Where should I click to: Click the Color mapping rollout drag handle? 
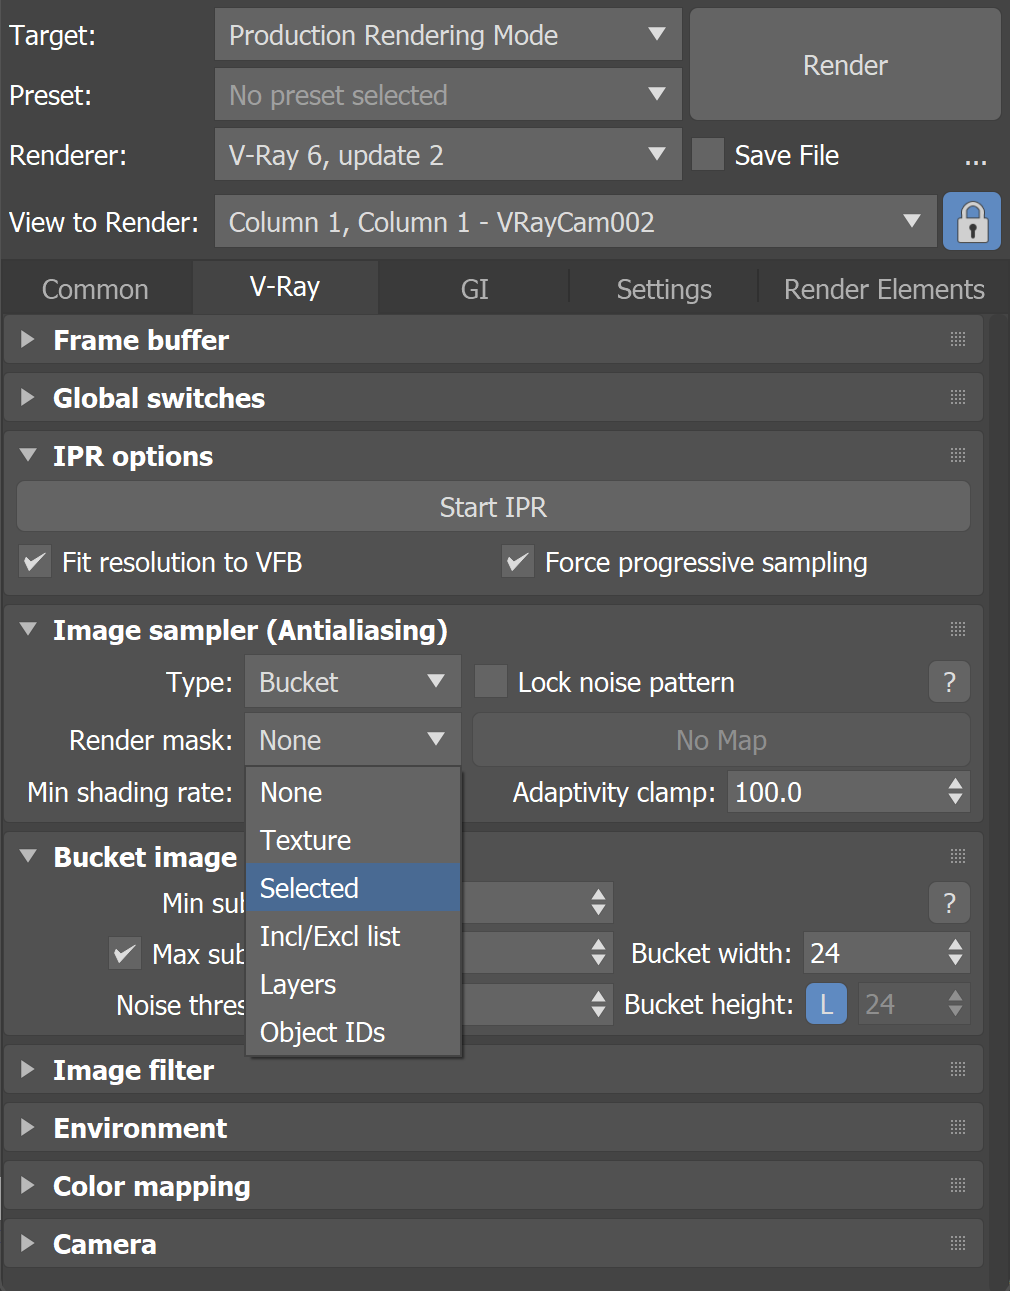[x=957, y=1186]
